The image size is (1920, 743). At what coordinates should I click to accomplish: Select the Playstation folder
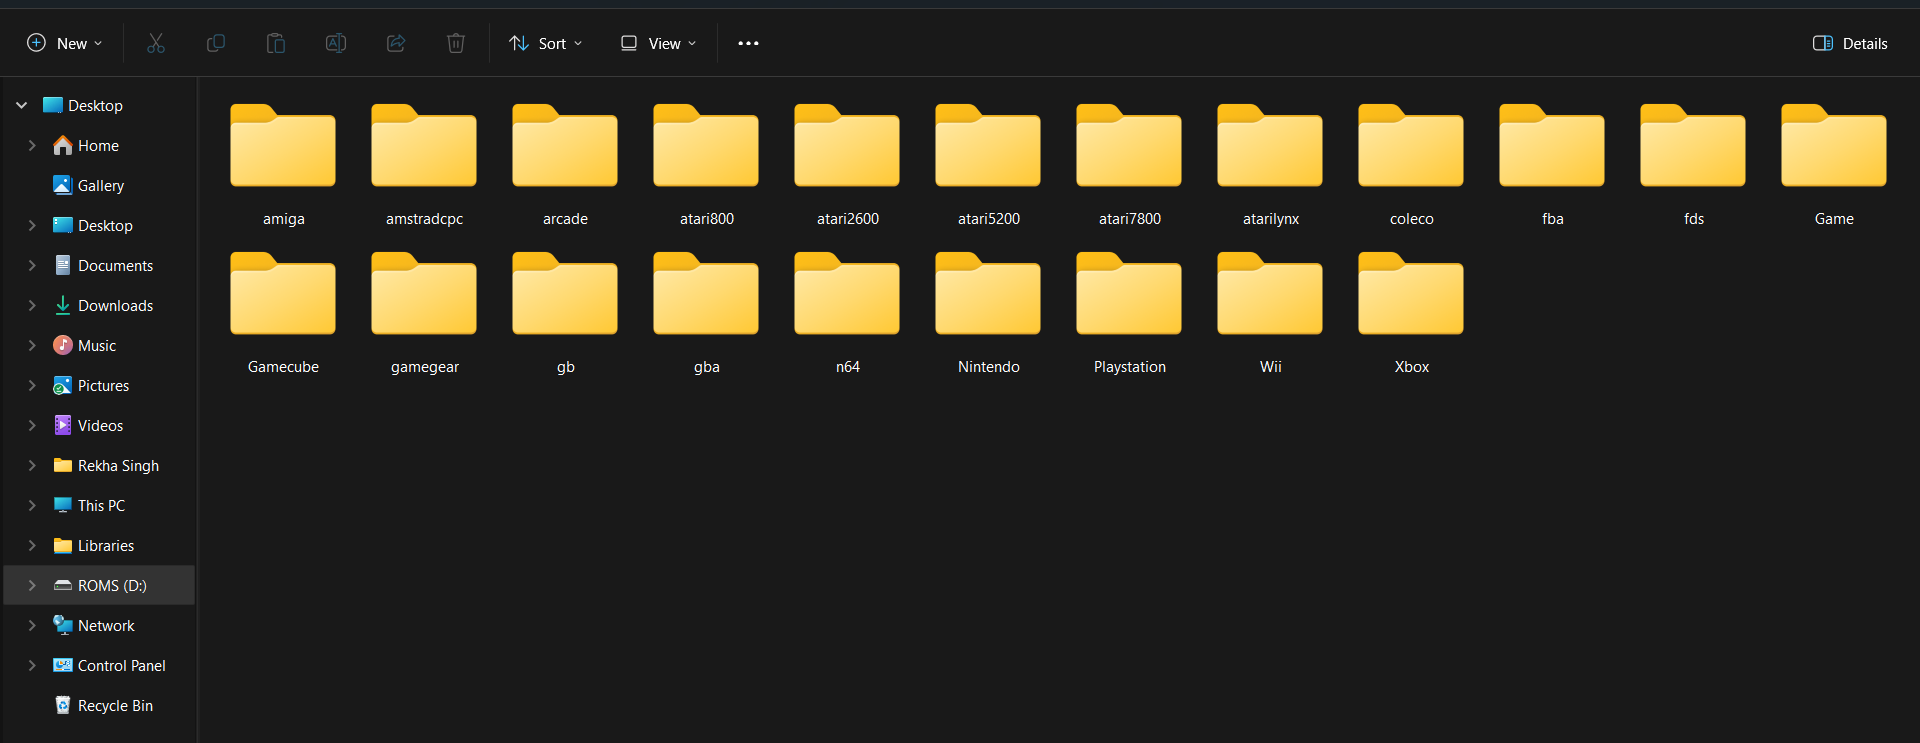click(x=1129, y=312)
